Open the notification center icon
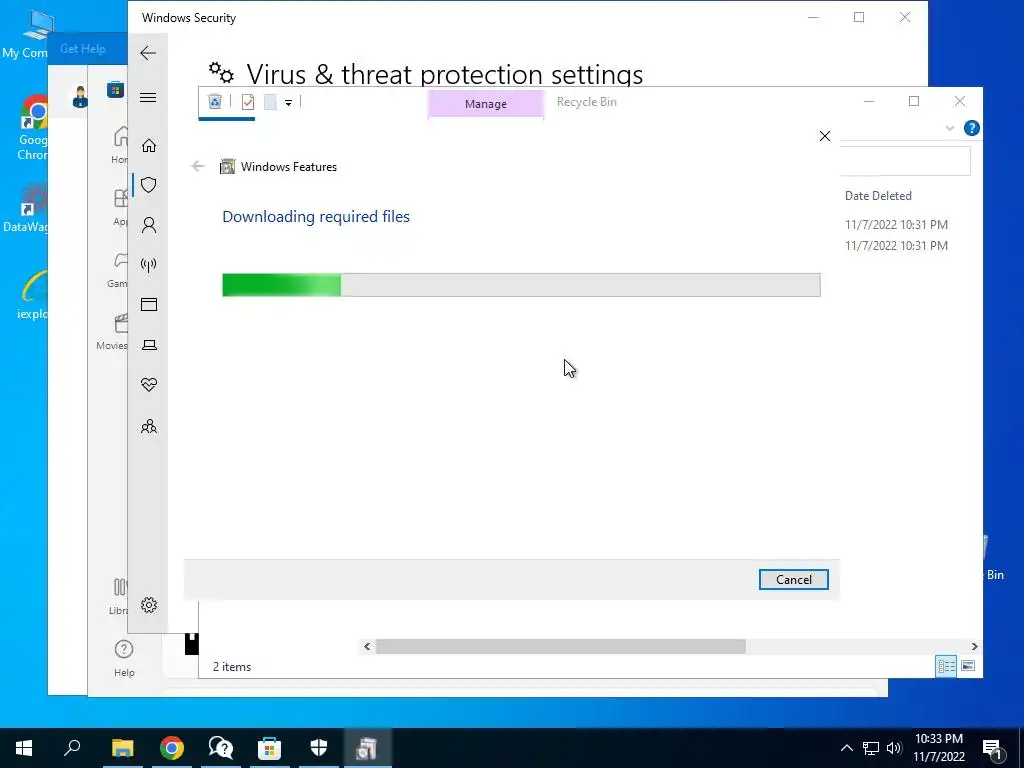 [993, 749]
